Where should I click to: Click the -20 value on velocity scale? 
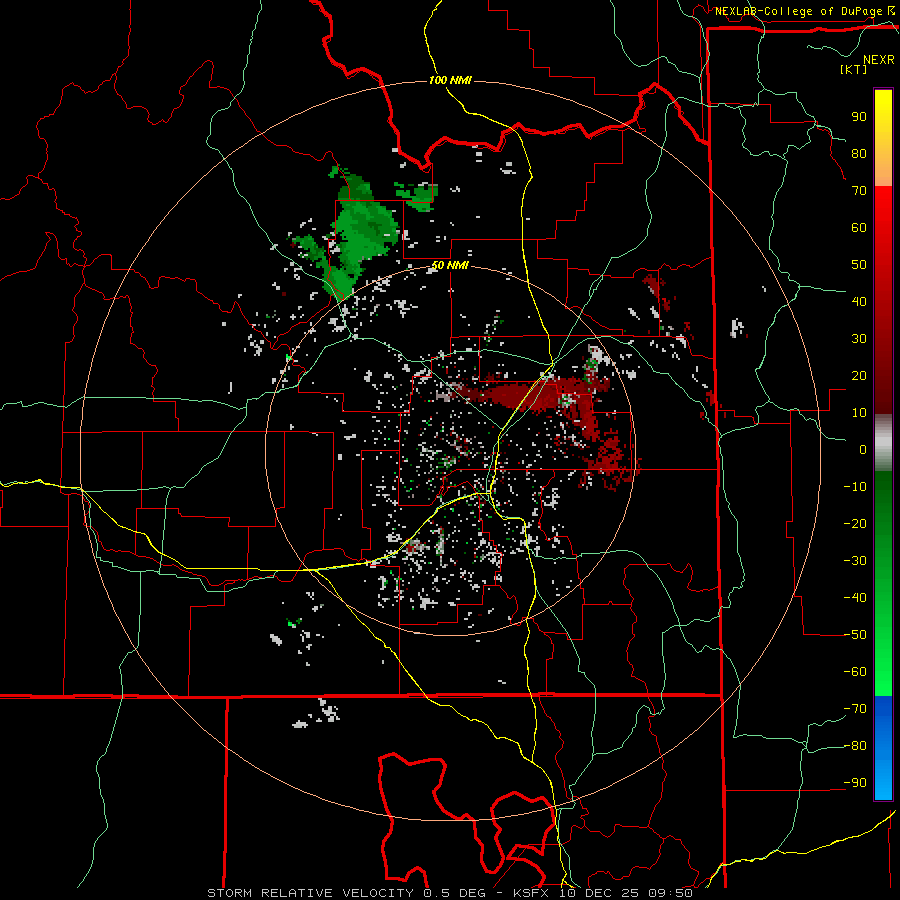[855, 524]
